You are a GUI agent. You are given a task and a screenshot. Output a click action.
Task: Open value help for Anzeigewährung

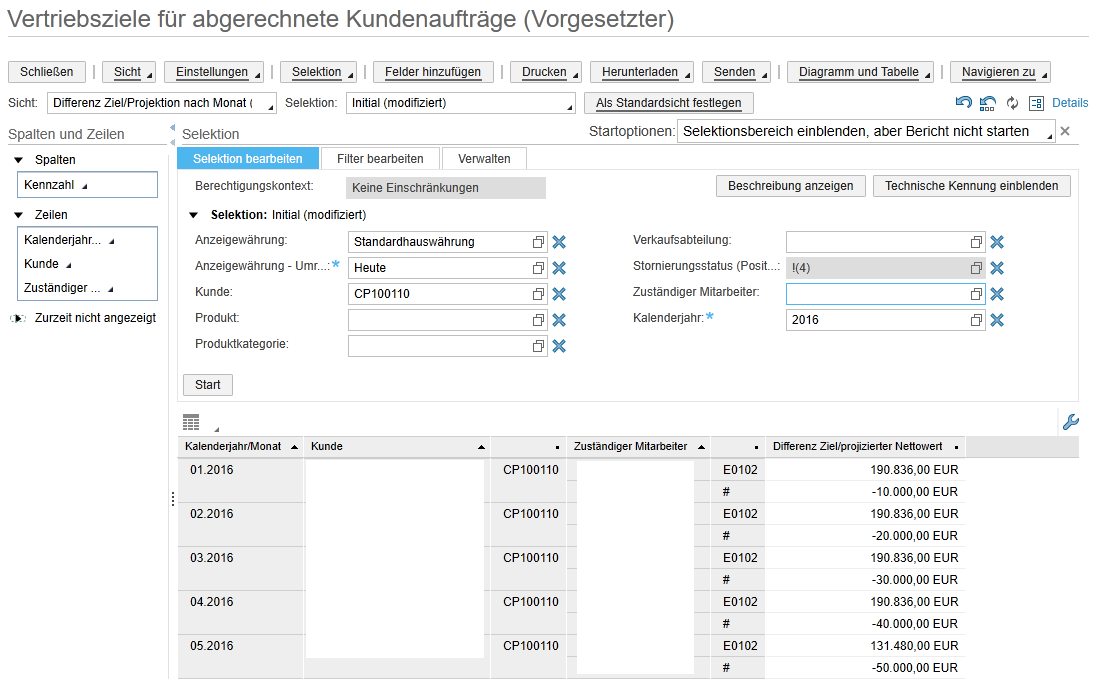point(538,242)
